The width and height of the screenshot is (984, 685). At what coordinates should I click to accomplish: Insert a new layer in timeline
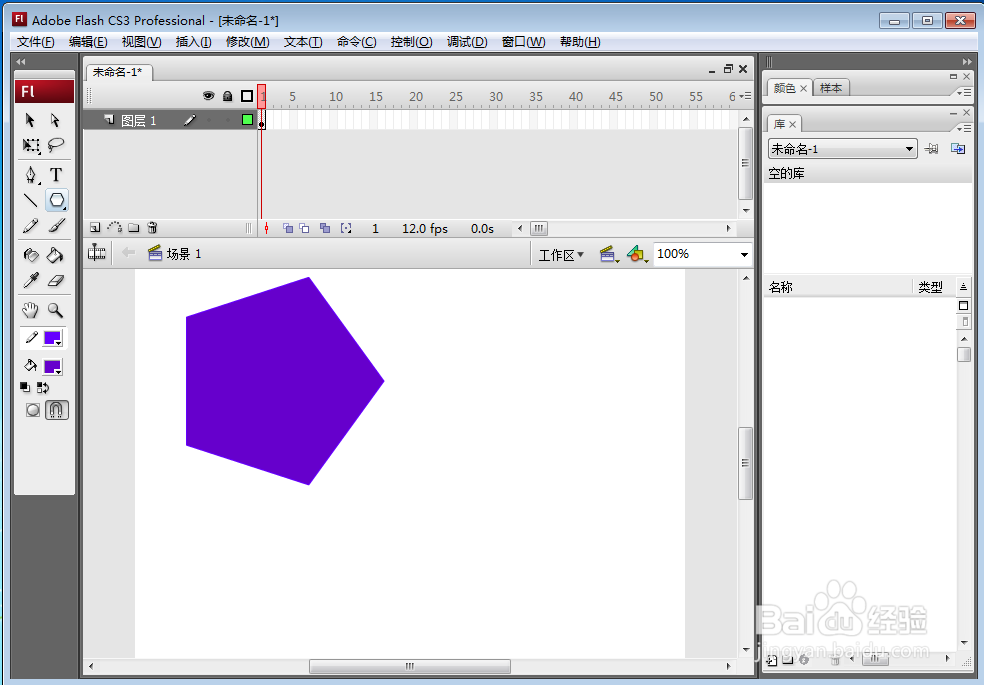pyautogui.click(x=95, y=228)
